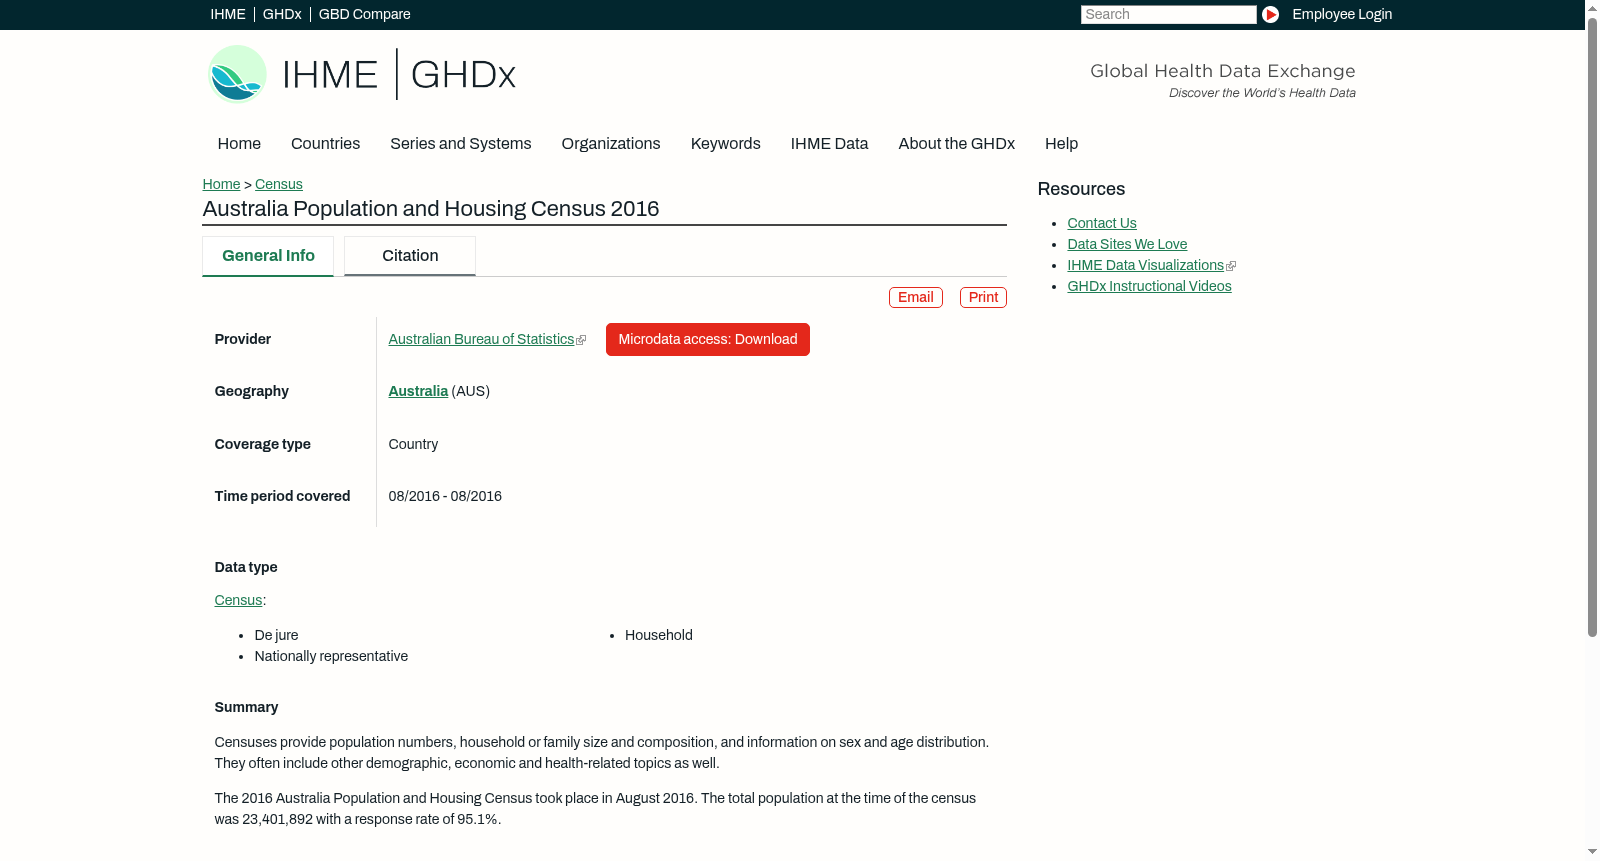The height and width of the screenshot is (861, 1600).
Task: Click the Employee Login link
Action: [1342, 14]
